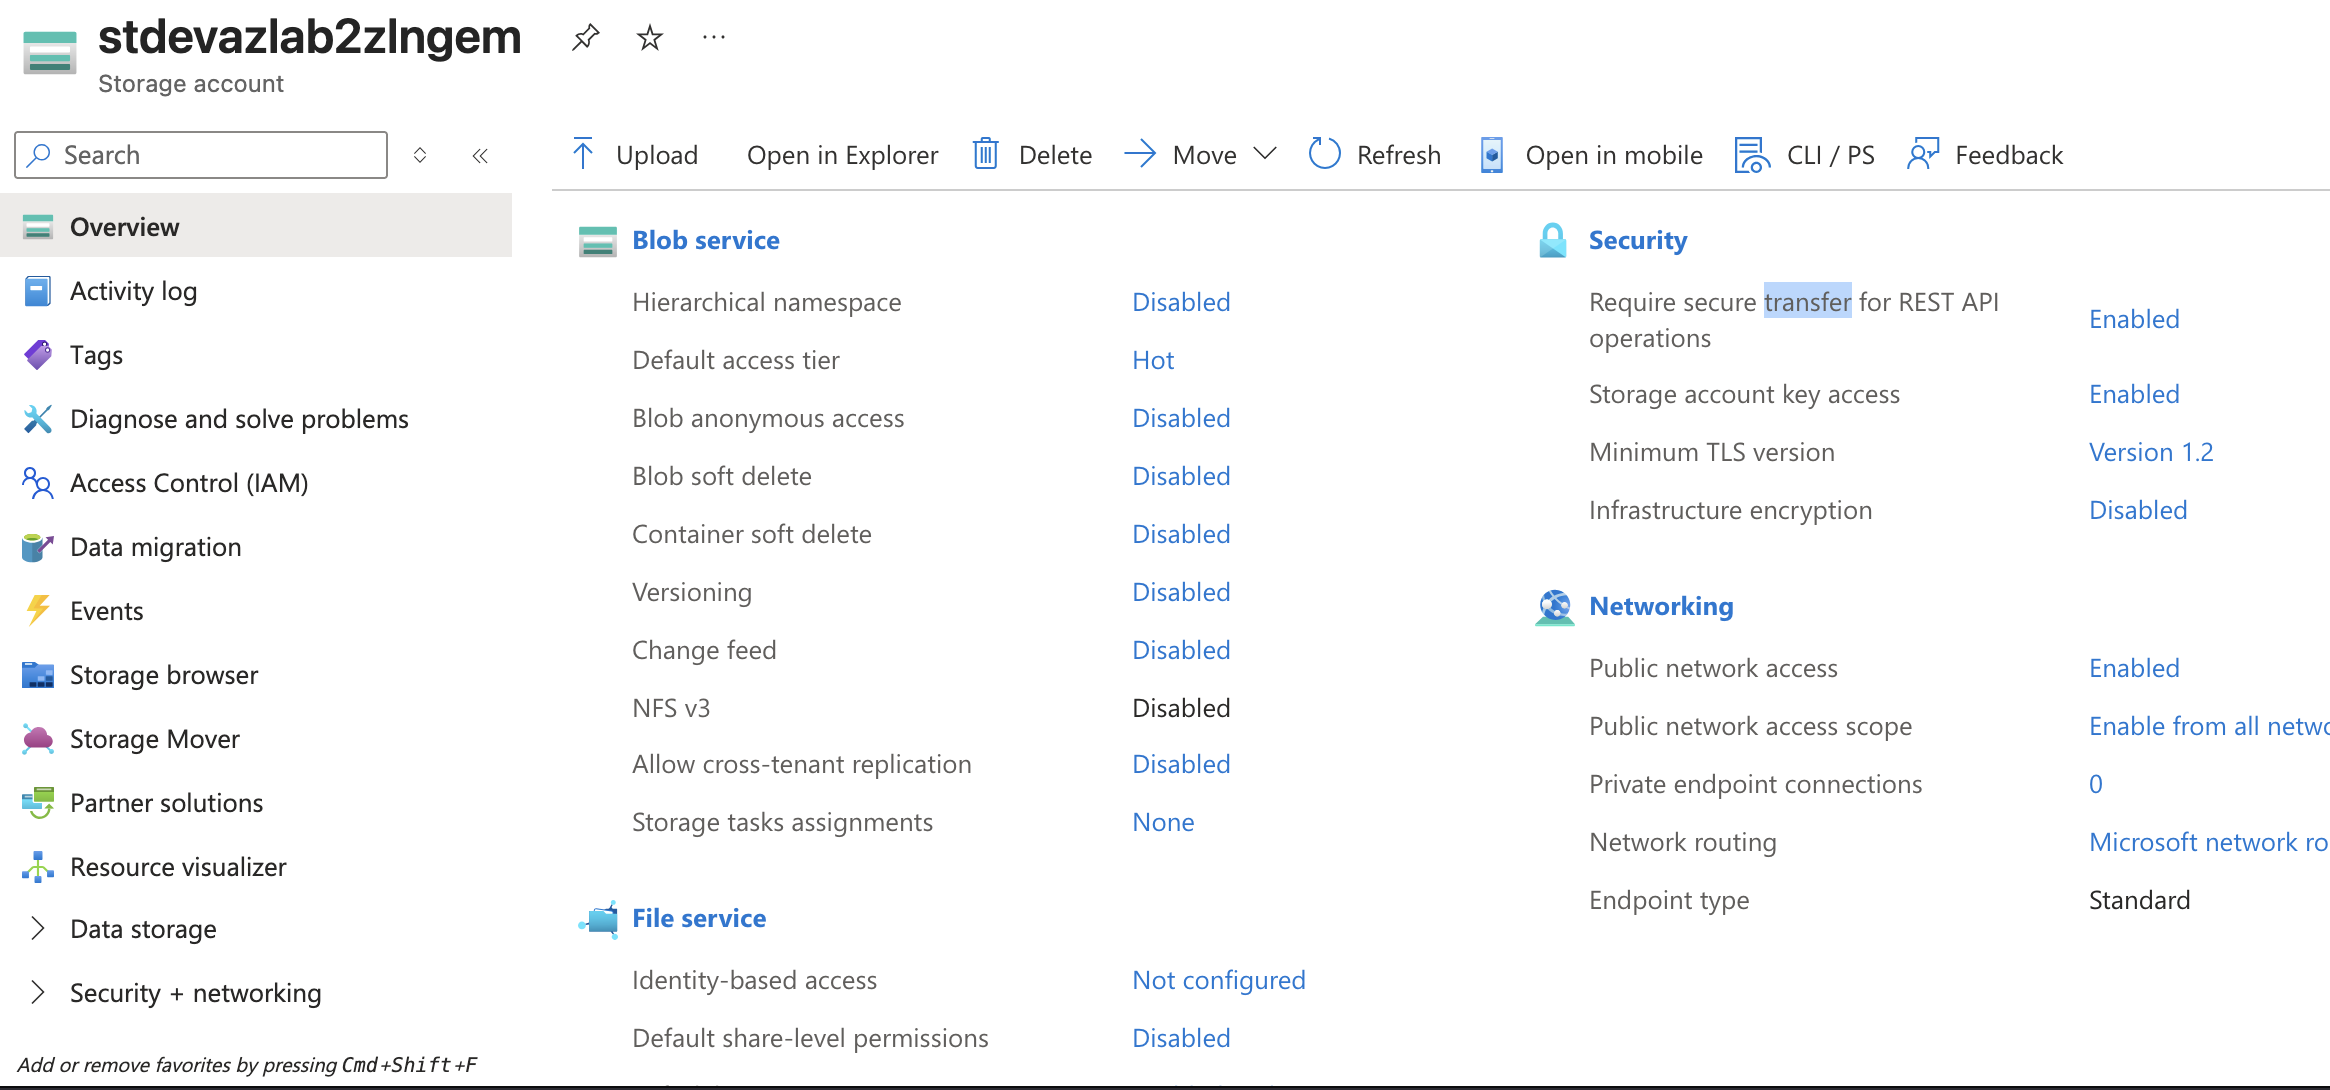
Task: Click Disabled value for Blob soft delete
Action: (1181, 476)
